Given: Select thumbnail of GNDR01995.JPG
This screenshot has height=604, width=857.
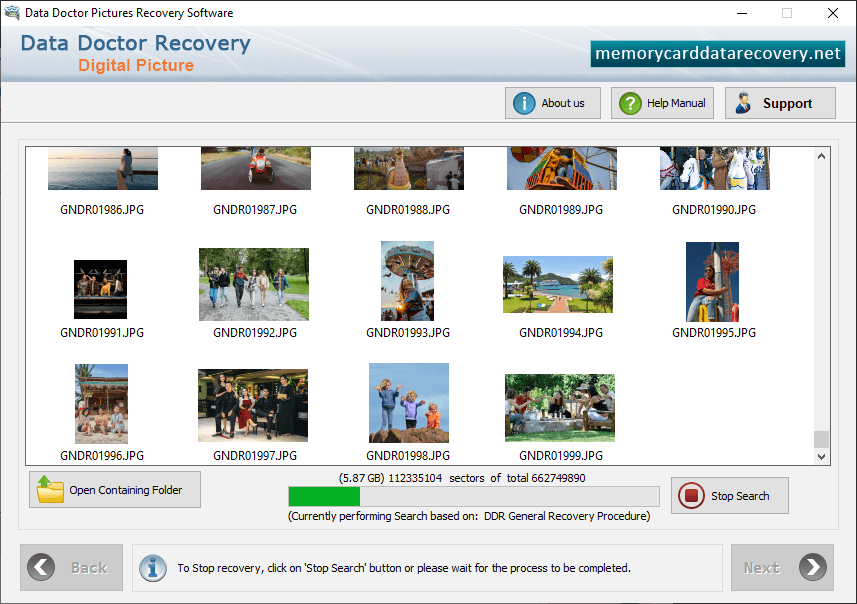Looking at the screenshot, I should pos(712,282).
